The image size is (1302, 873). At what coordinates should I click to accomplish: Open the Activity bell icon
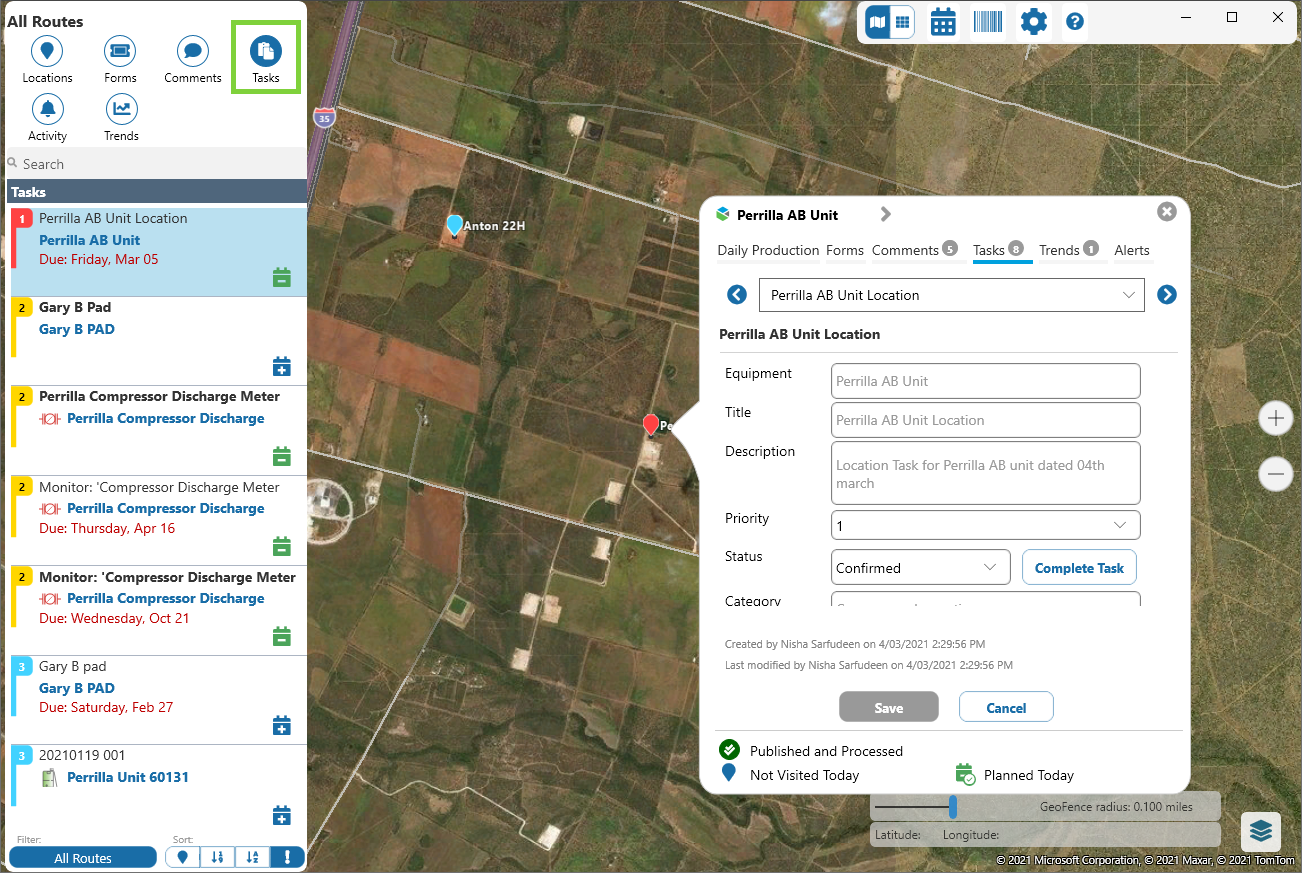(47, 109)
